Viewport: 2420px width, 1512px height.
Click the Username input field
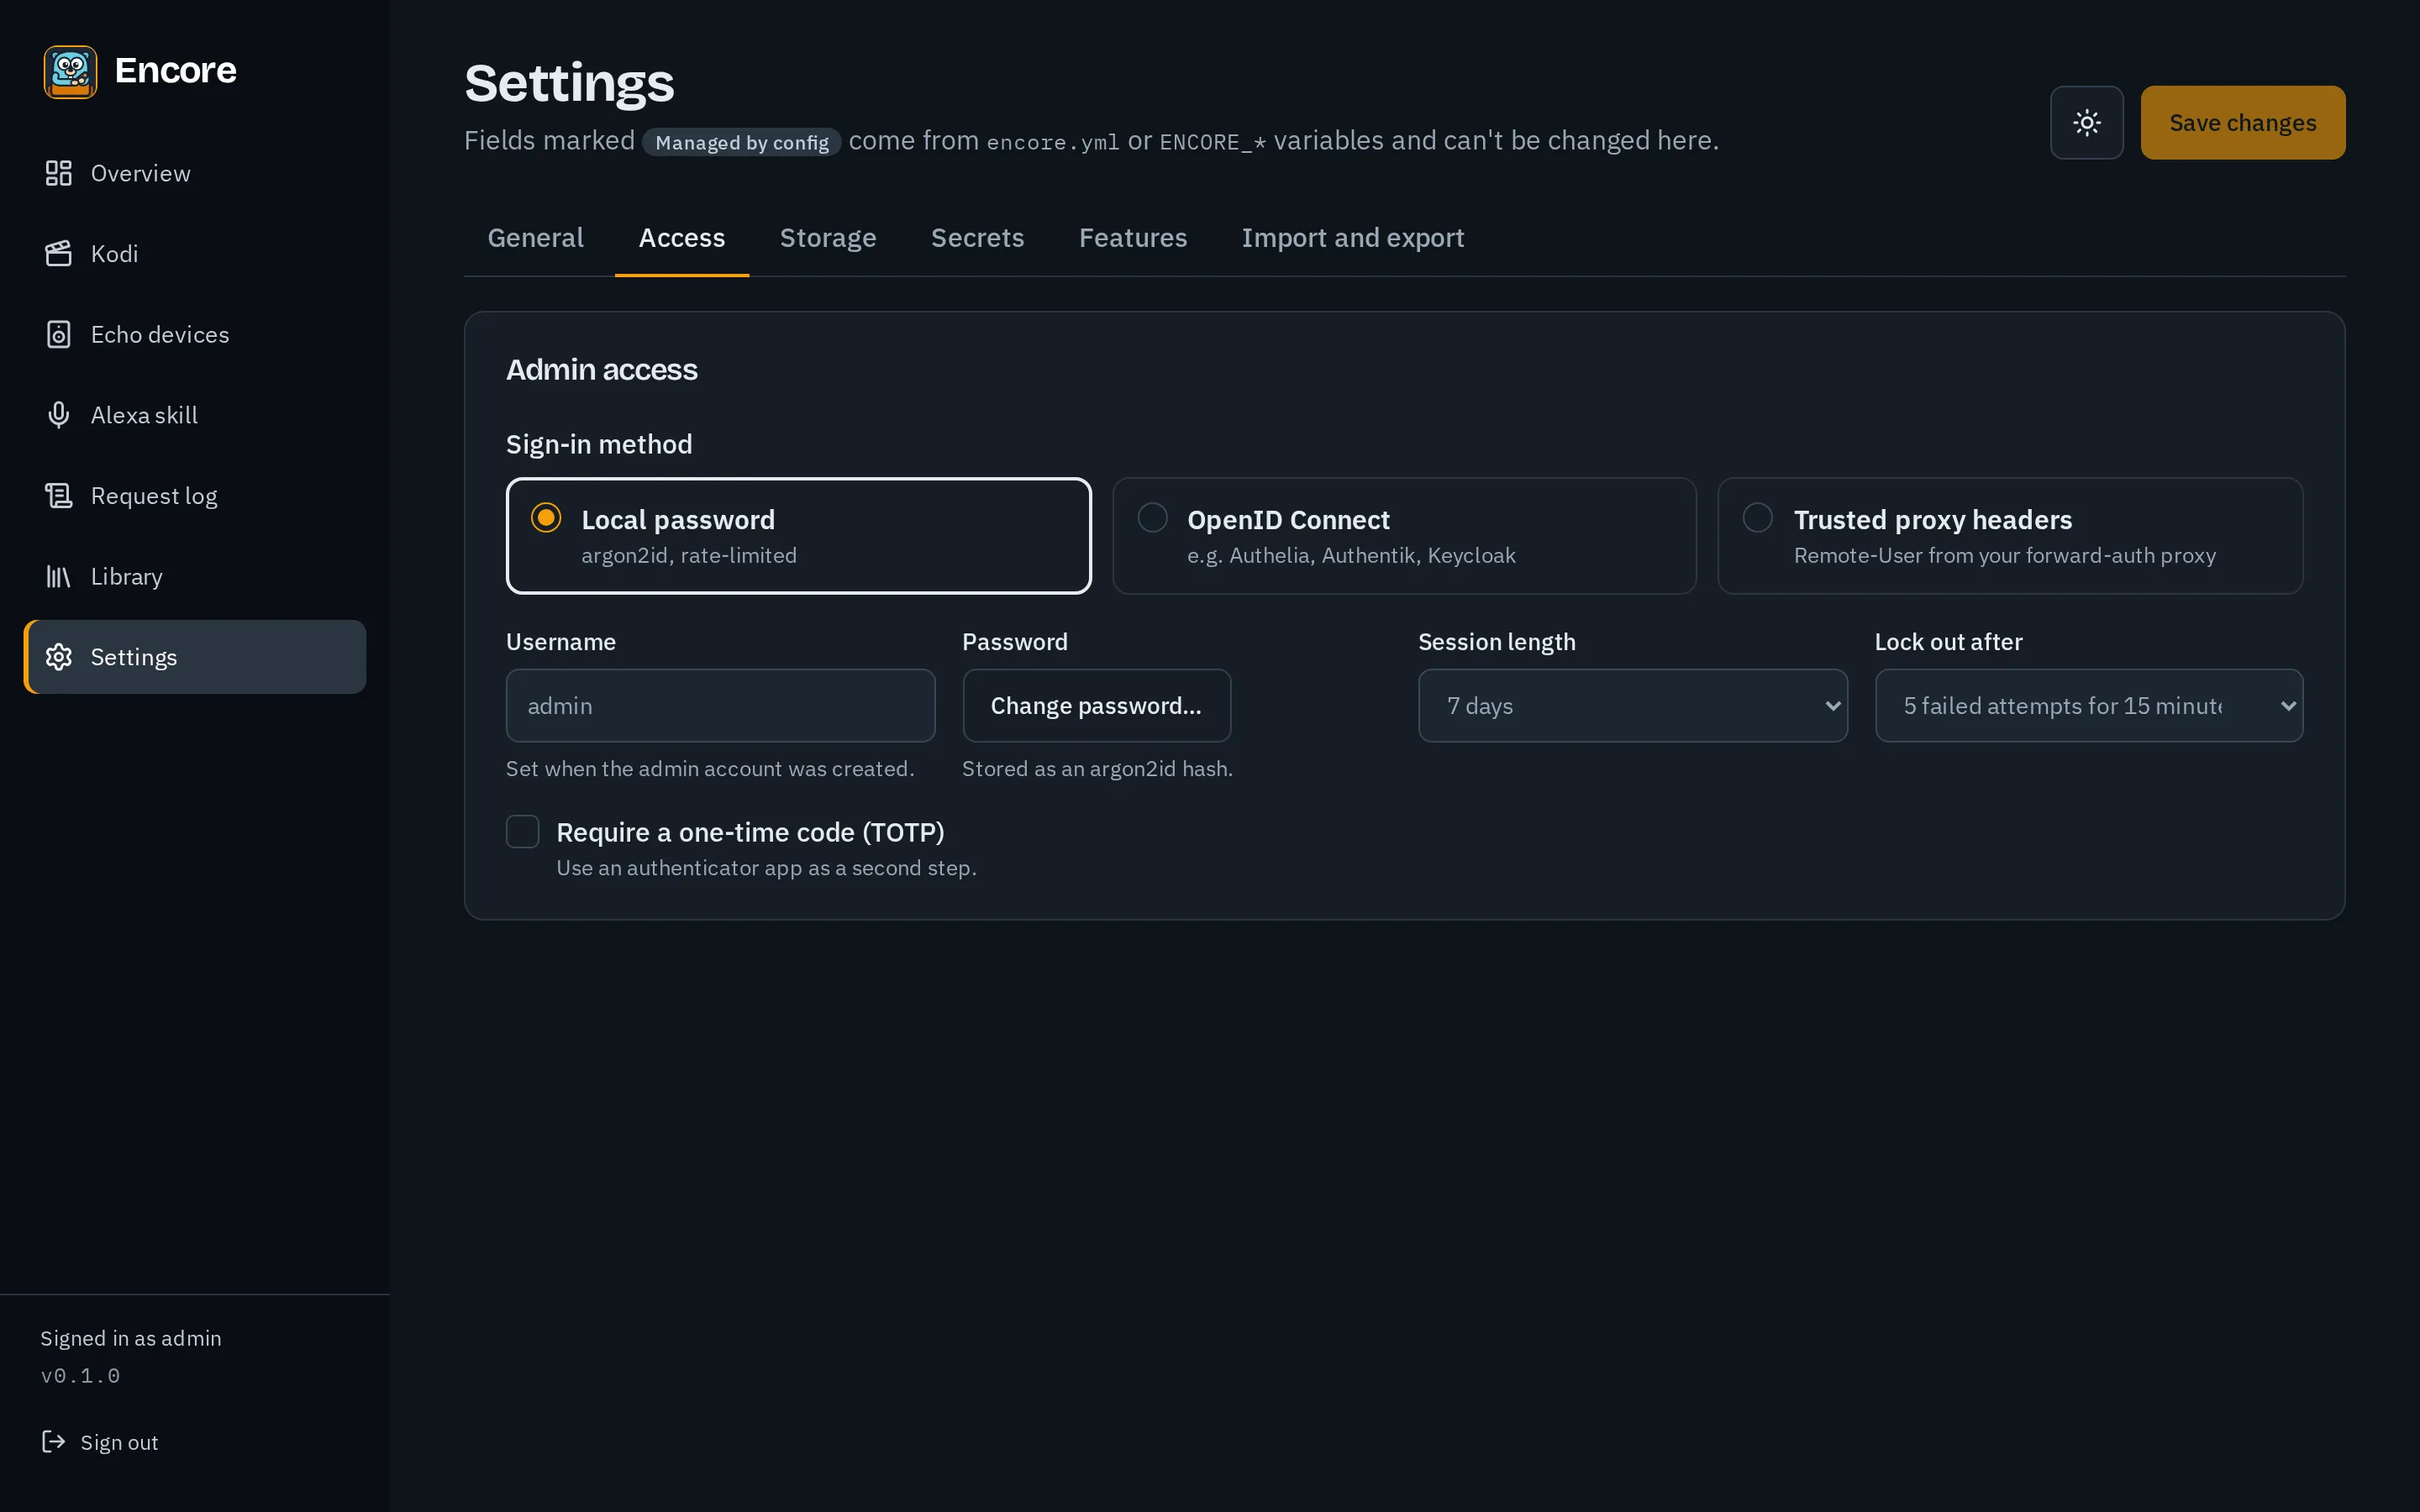coord(721,706)
